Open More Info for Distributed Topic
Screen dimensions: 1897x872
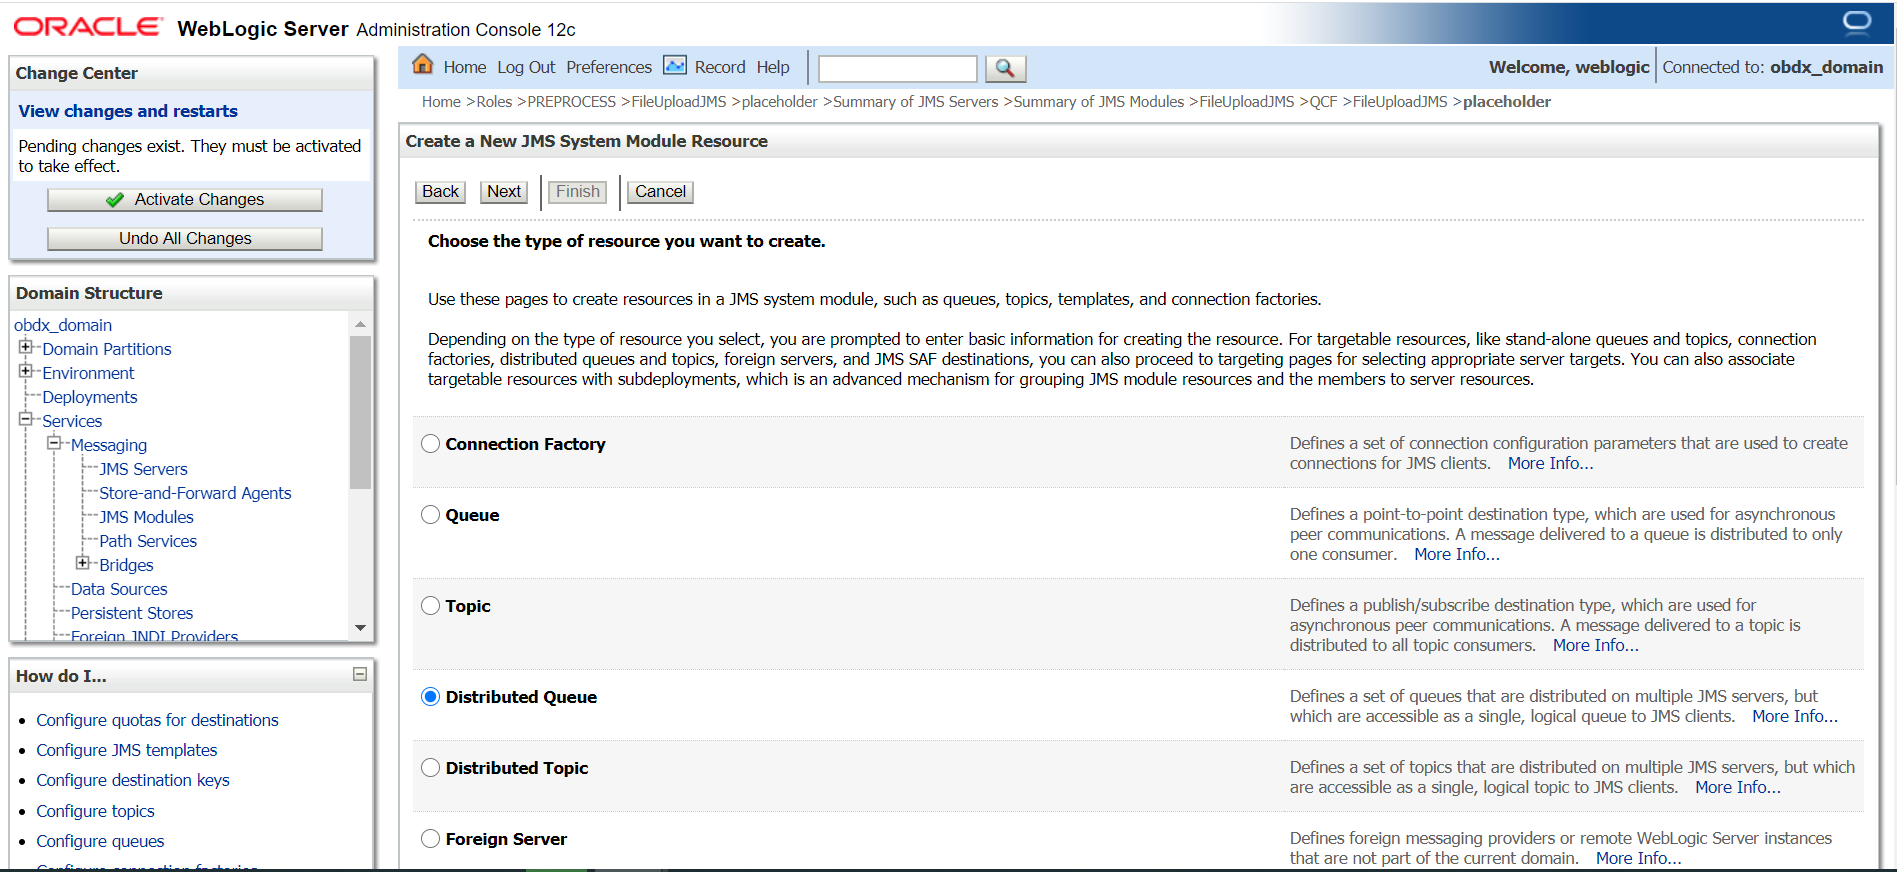point(1738,787)
